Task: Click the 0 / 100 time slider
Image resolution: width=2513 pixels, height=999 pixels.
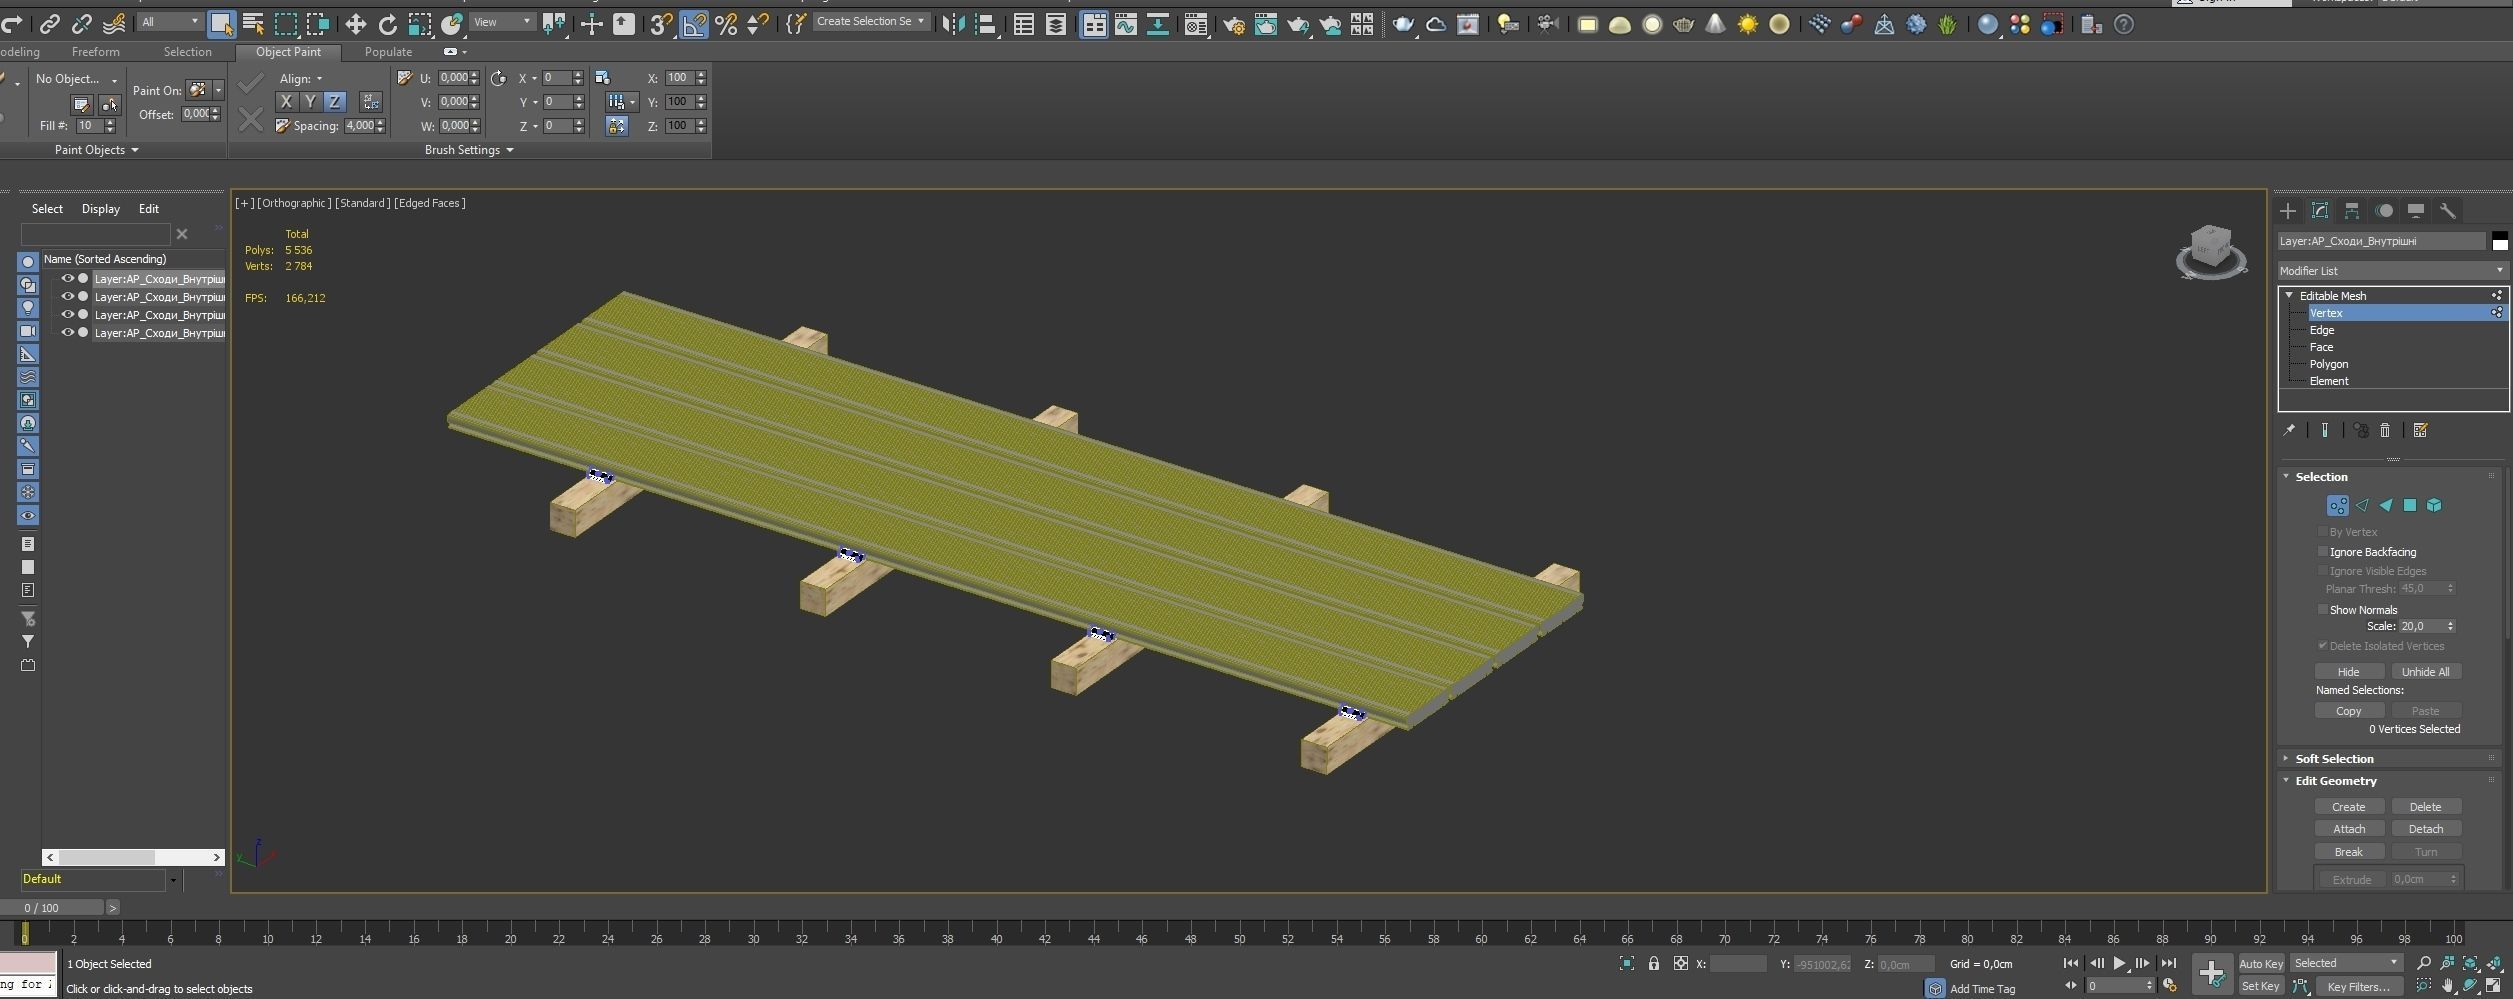Action: click(x=52, y=907)
